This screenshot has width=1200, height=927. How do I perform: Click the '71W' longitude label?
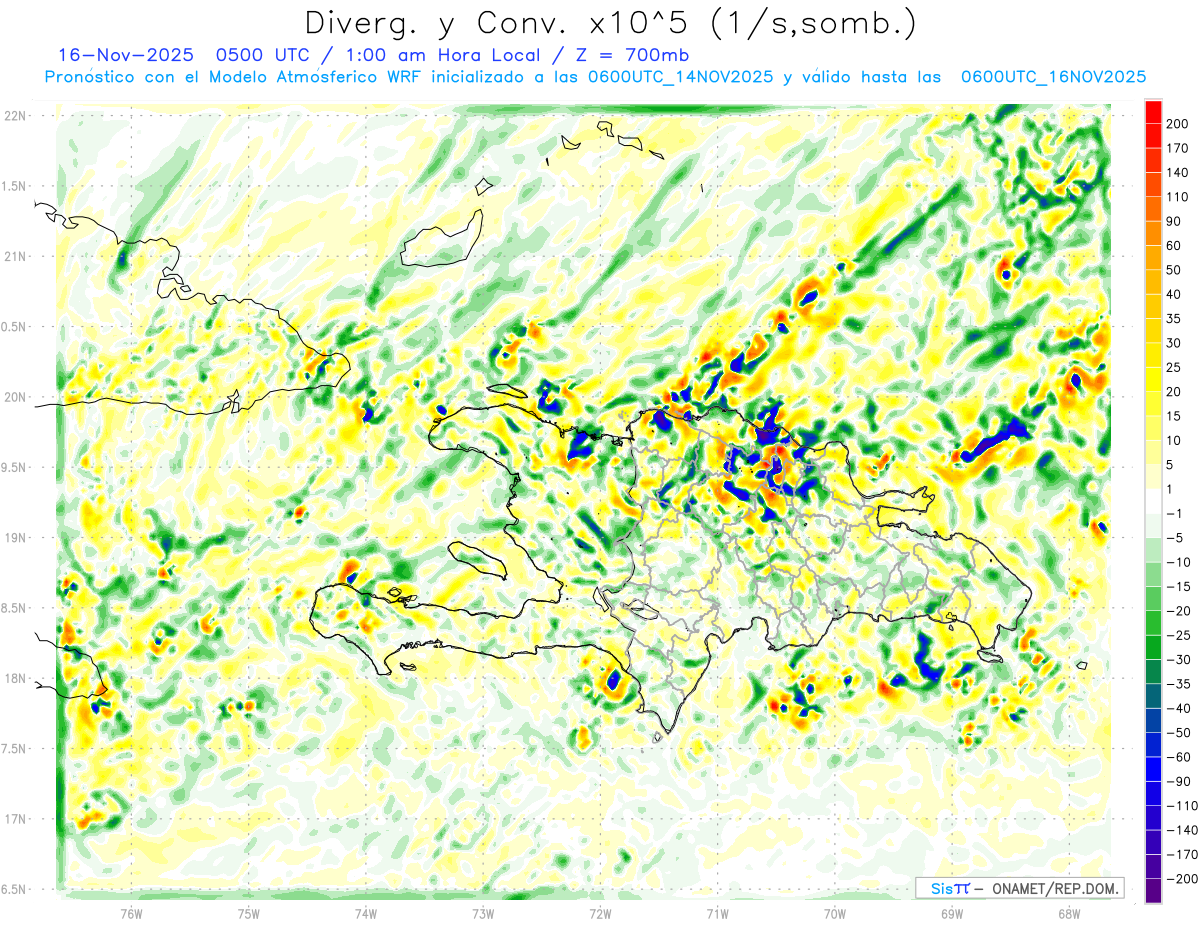click(x=717, y=913)
